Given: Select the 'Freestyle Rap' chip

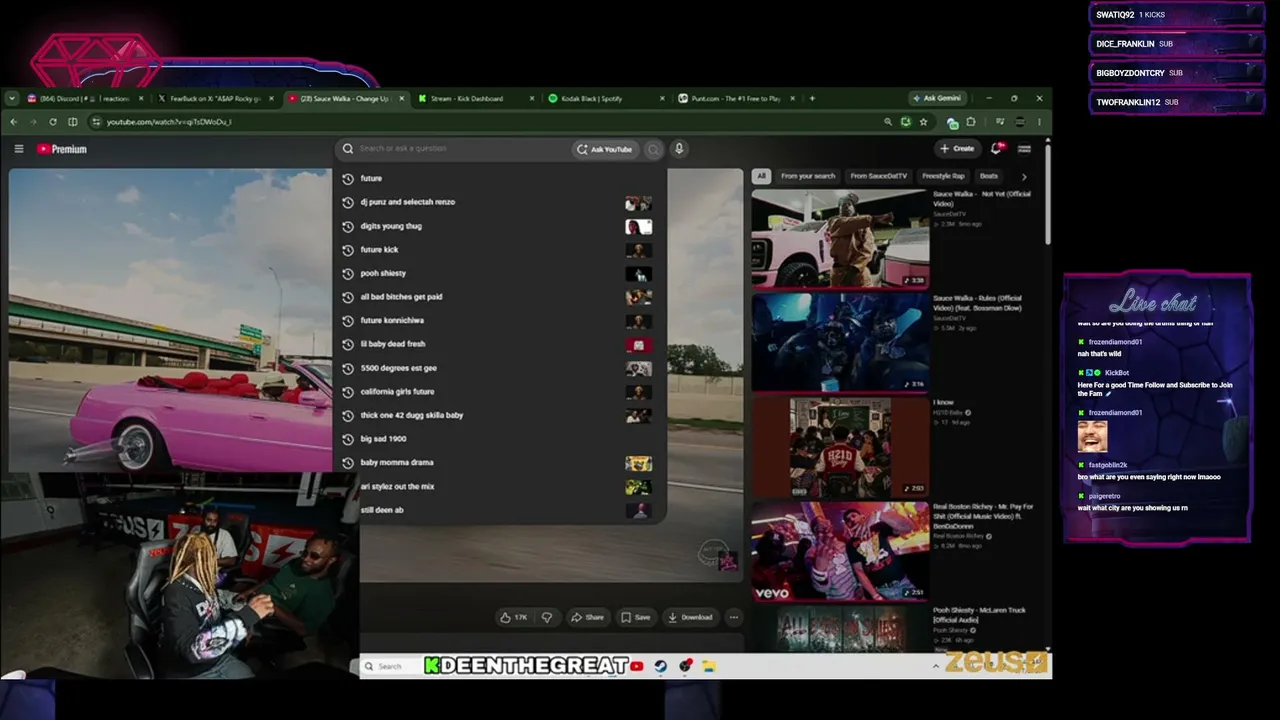Looking at the screenshot, I should (943, 176).
